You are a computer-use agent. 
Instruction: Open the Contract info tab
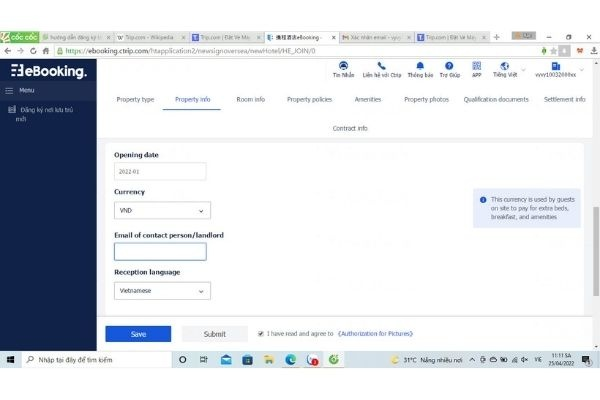350,128
